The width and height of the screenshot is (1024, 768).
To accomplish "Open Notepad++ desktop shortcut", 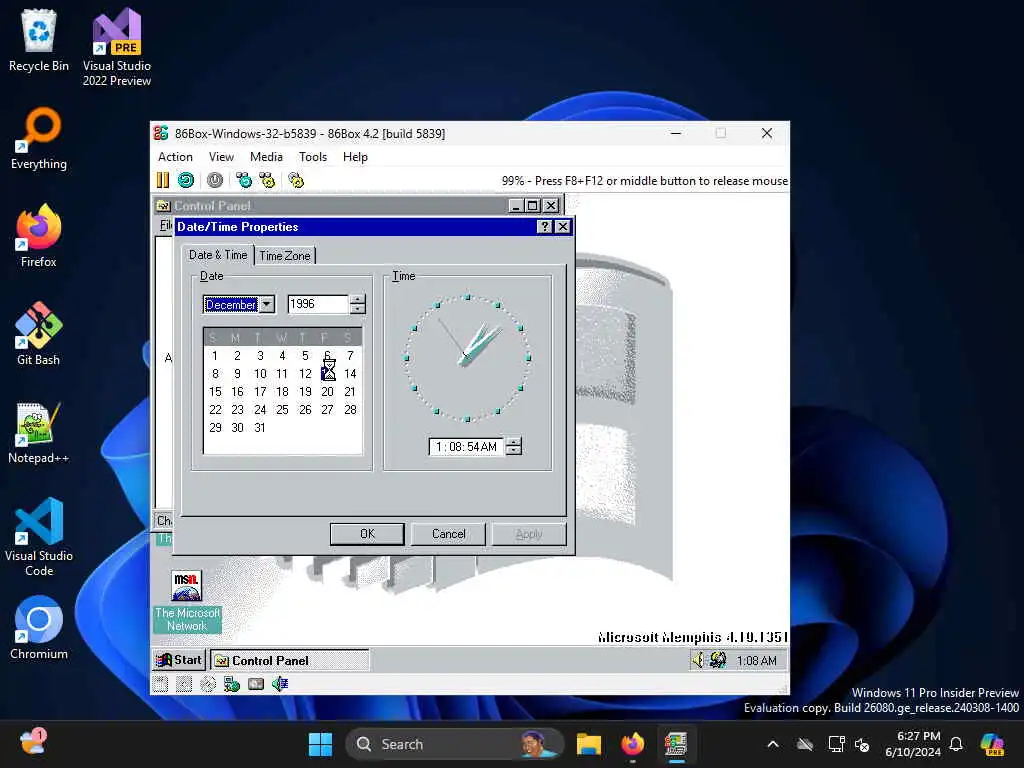I will click(39, 432).
